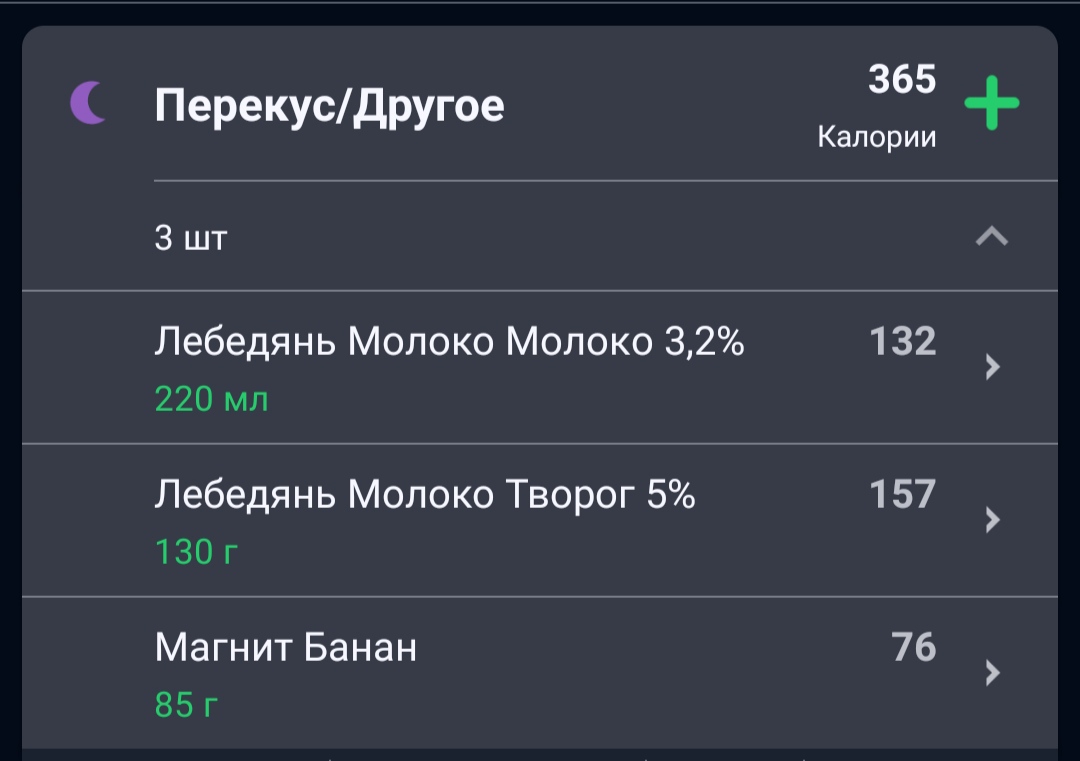1080x761 pixels.
Task: Tap the 76 calorie value for banana
Action: [914, 647]
